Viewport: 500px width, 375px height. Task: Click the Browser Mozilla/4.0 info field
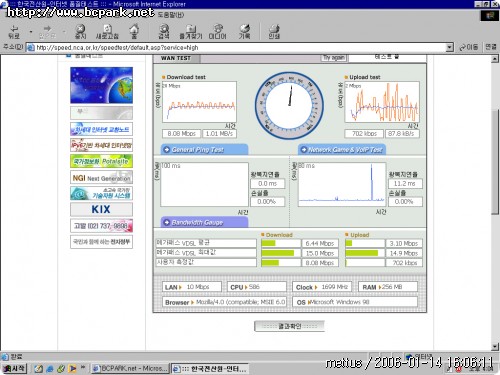(x=224, y=302)
